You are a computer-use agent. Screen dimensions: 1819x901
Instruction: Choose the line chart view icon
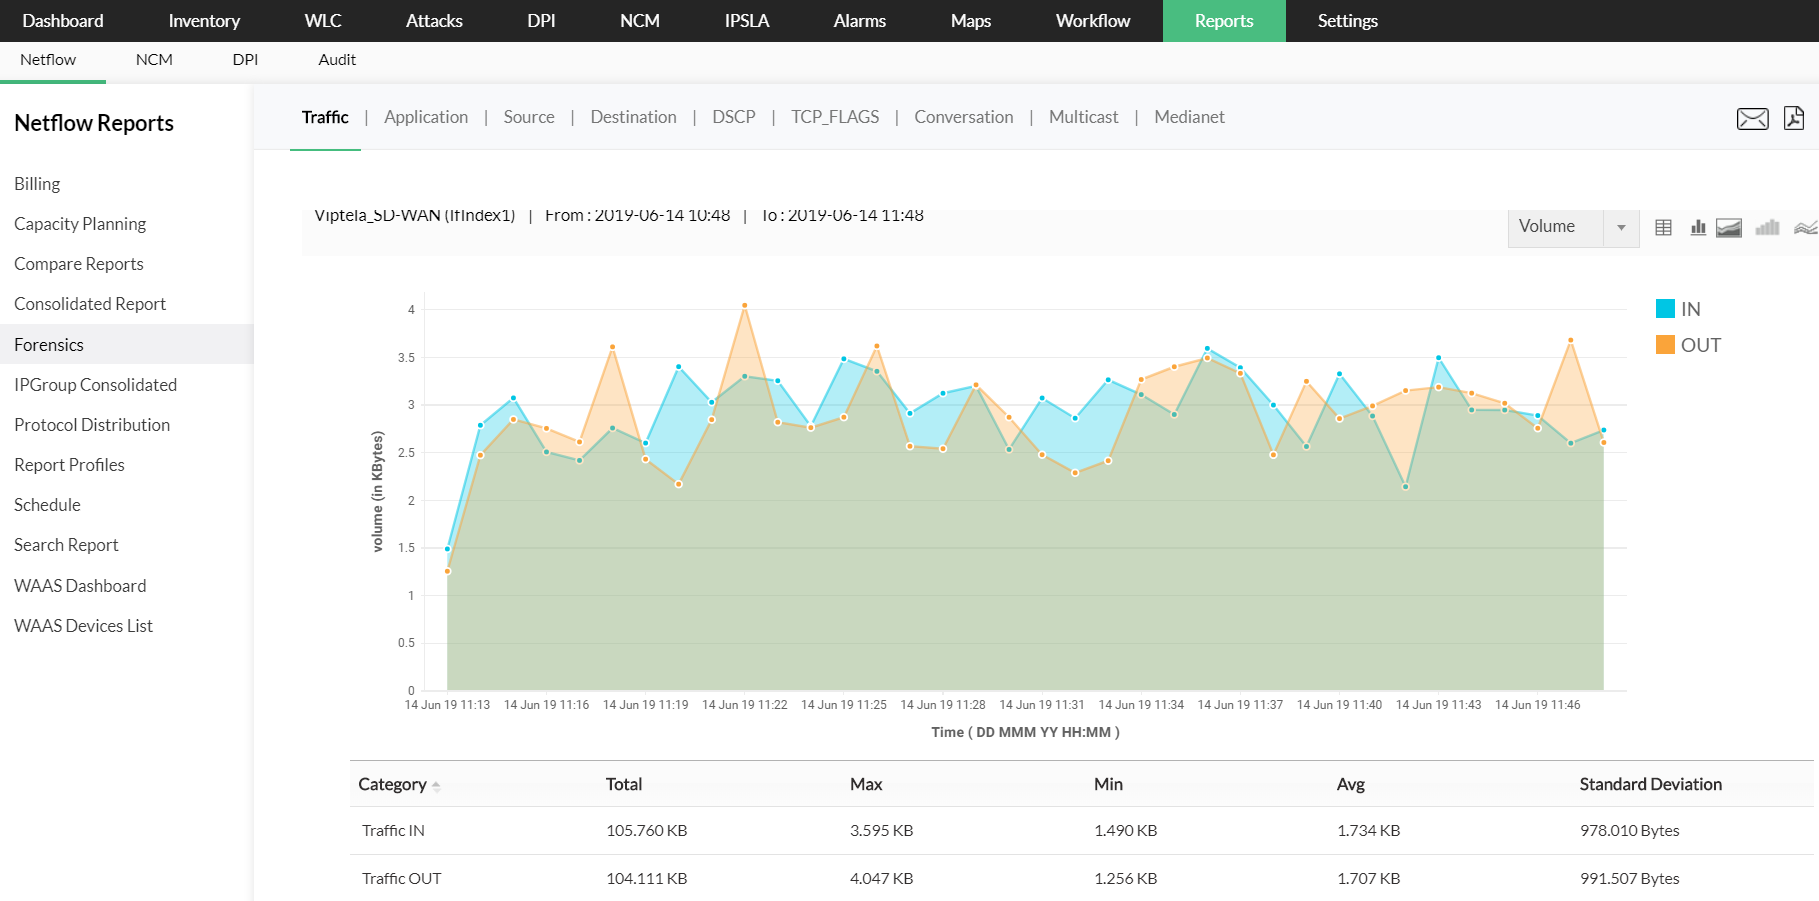(1805, 228)
